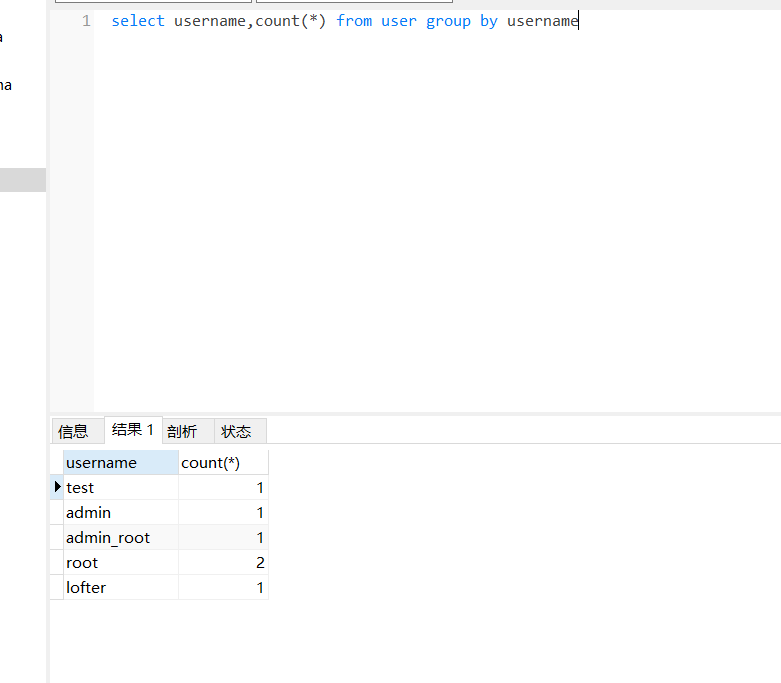Viewport: 781px width, 683px height.
Task: Click the 'select' keyword in SQL editor
Action: tap(138, 21)
